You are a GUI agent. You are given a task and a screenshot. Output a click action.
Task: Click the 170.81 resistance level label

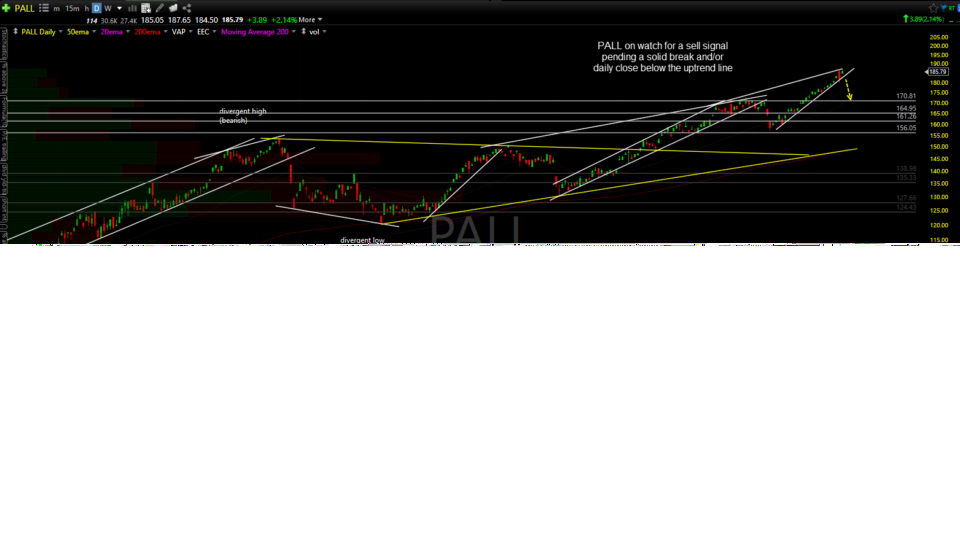point(906,96)
